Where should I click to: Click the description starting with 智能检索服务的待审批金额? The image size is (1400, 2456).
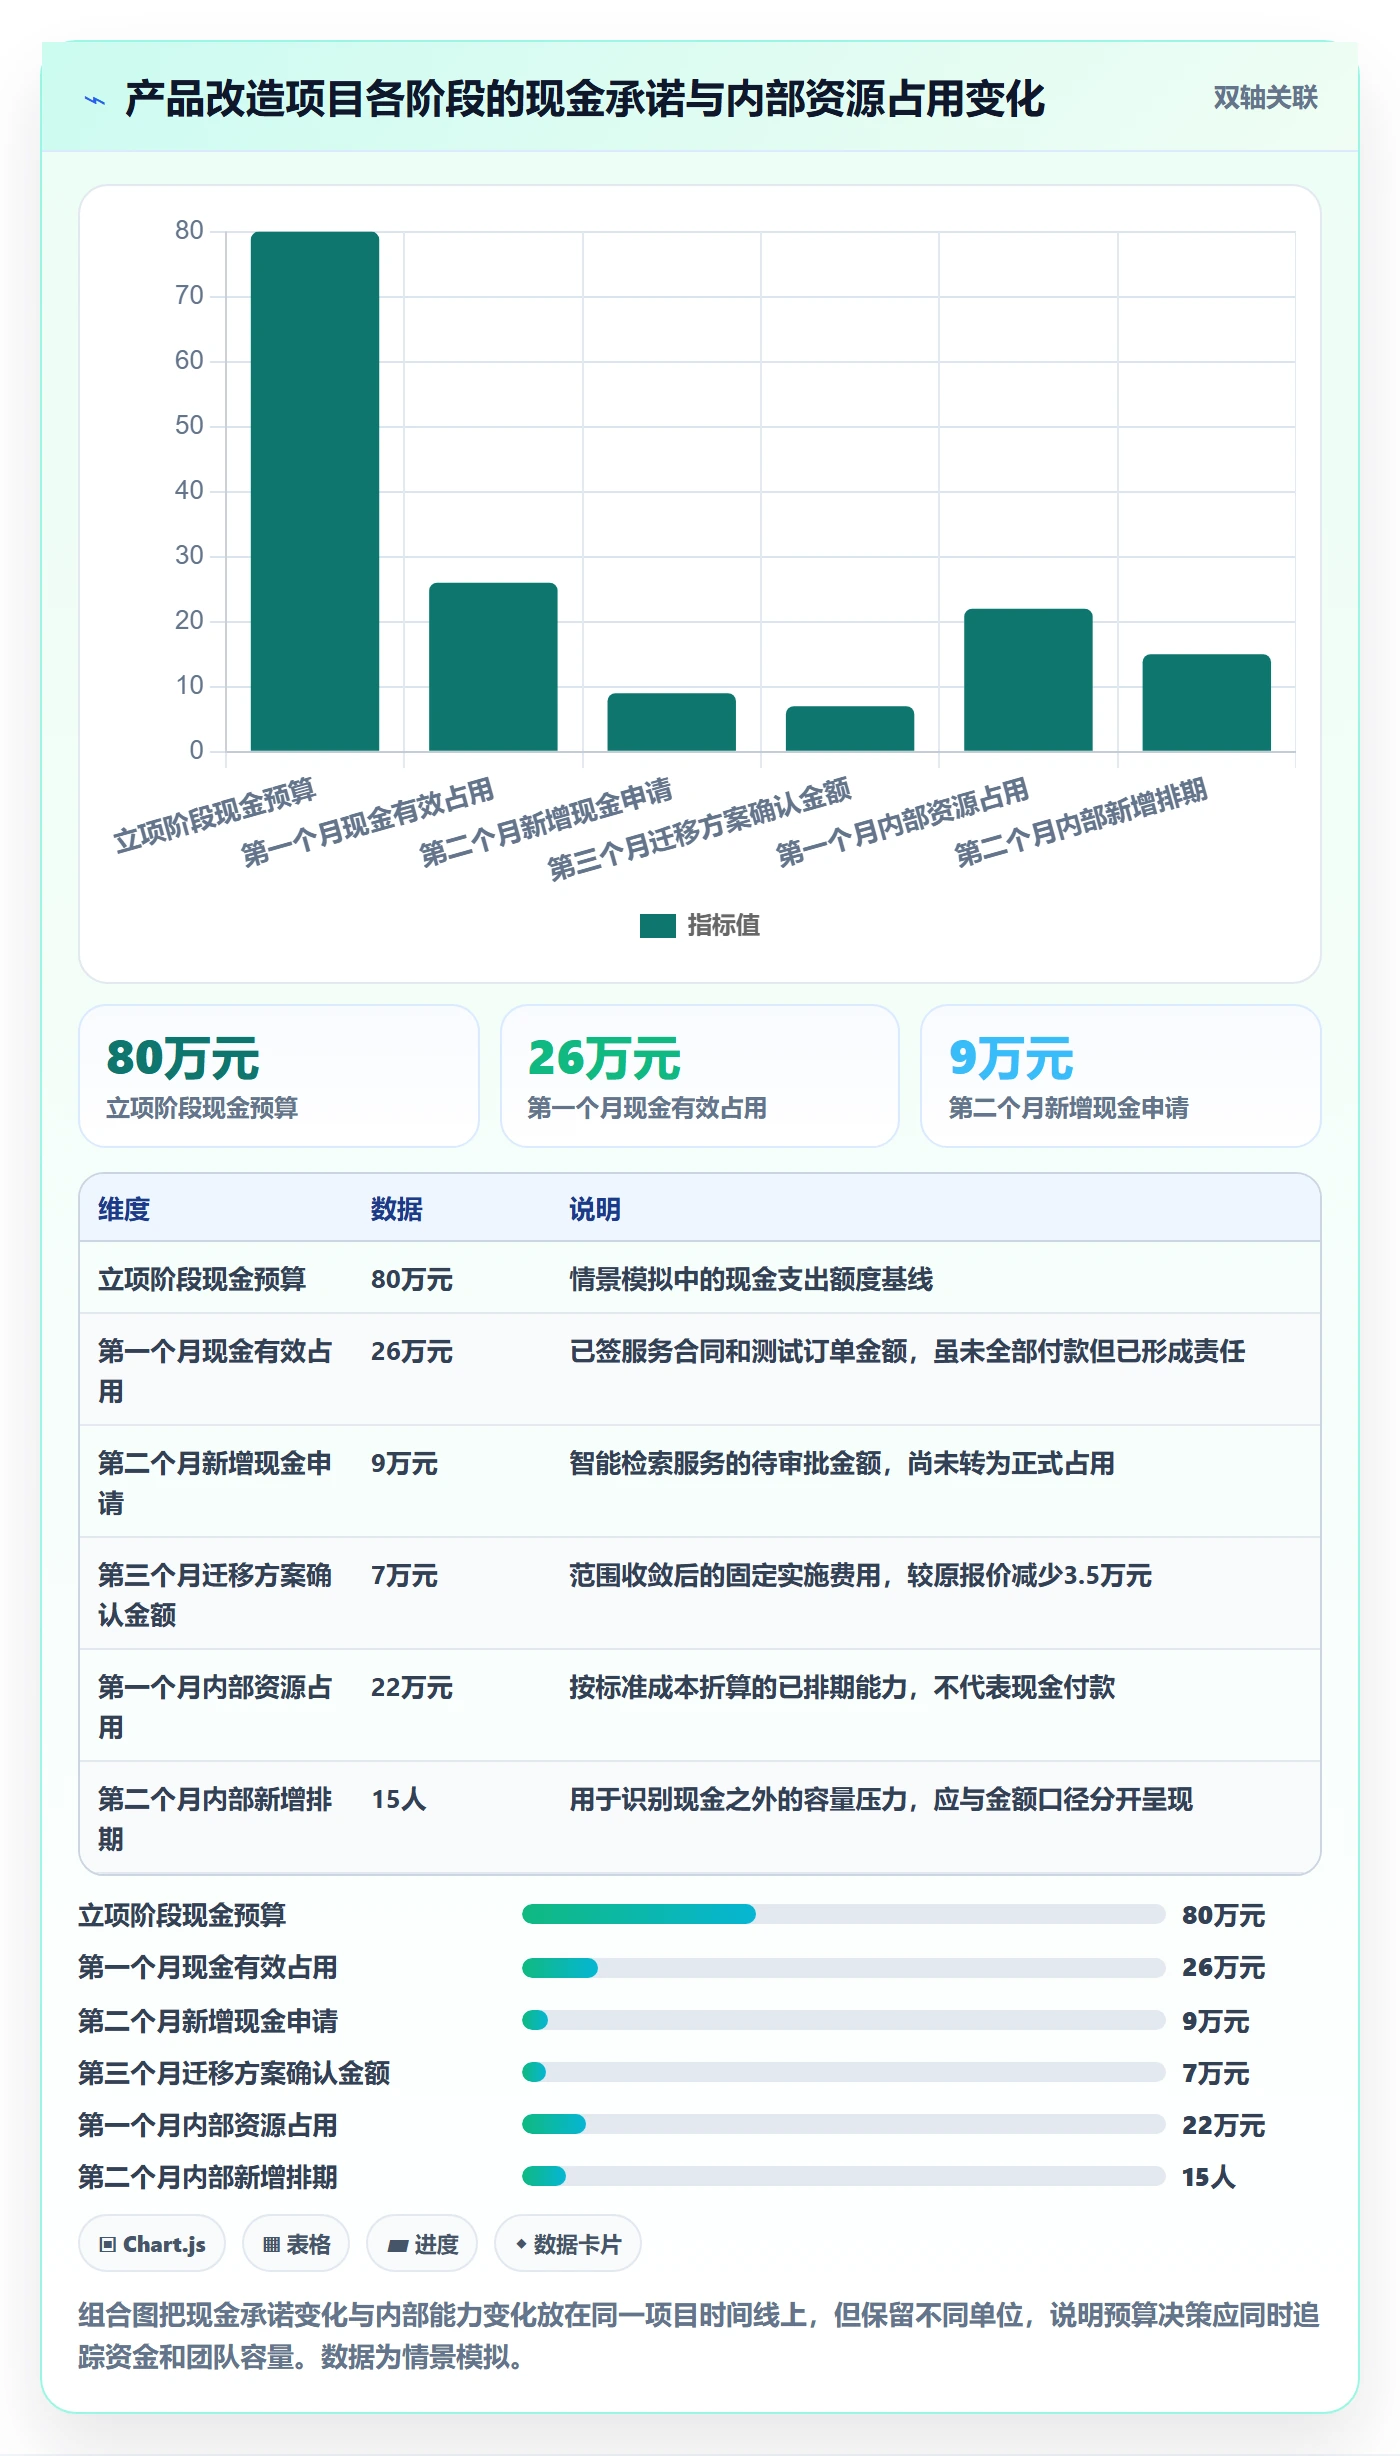[x=842, y=1464]
